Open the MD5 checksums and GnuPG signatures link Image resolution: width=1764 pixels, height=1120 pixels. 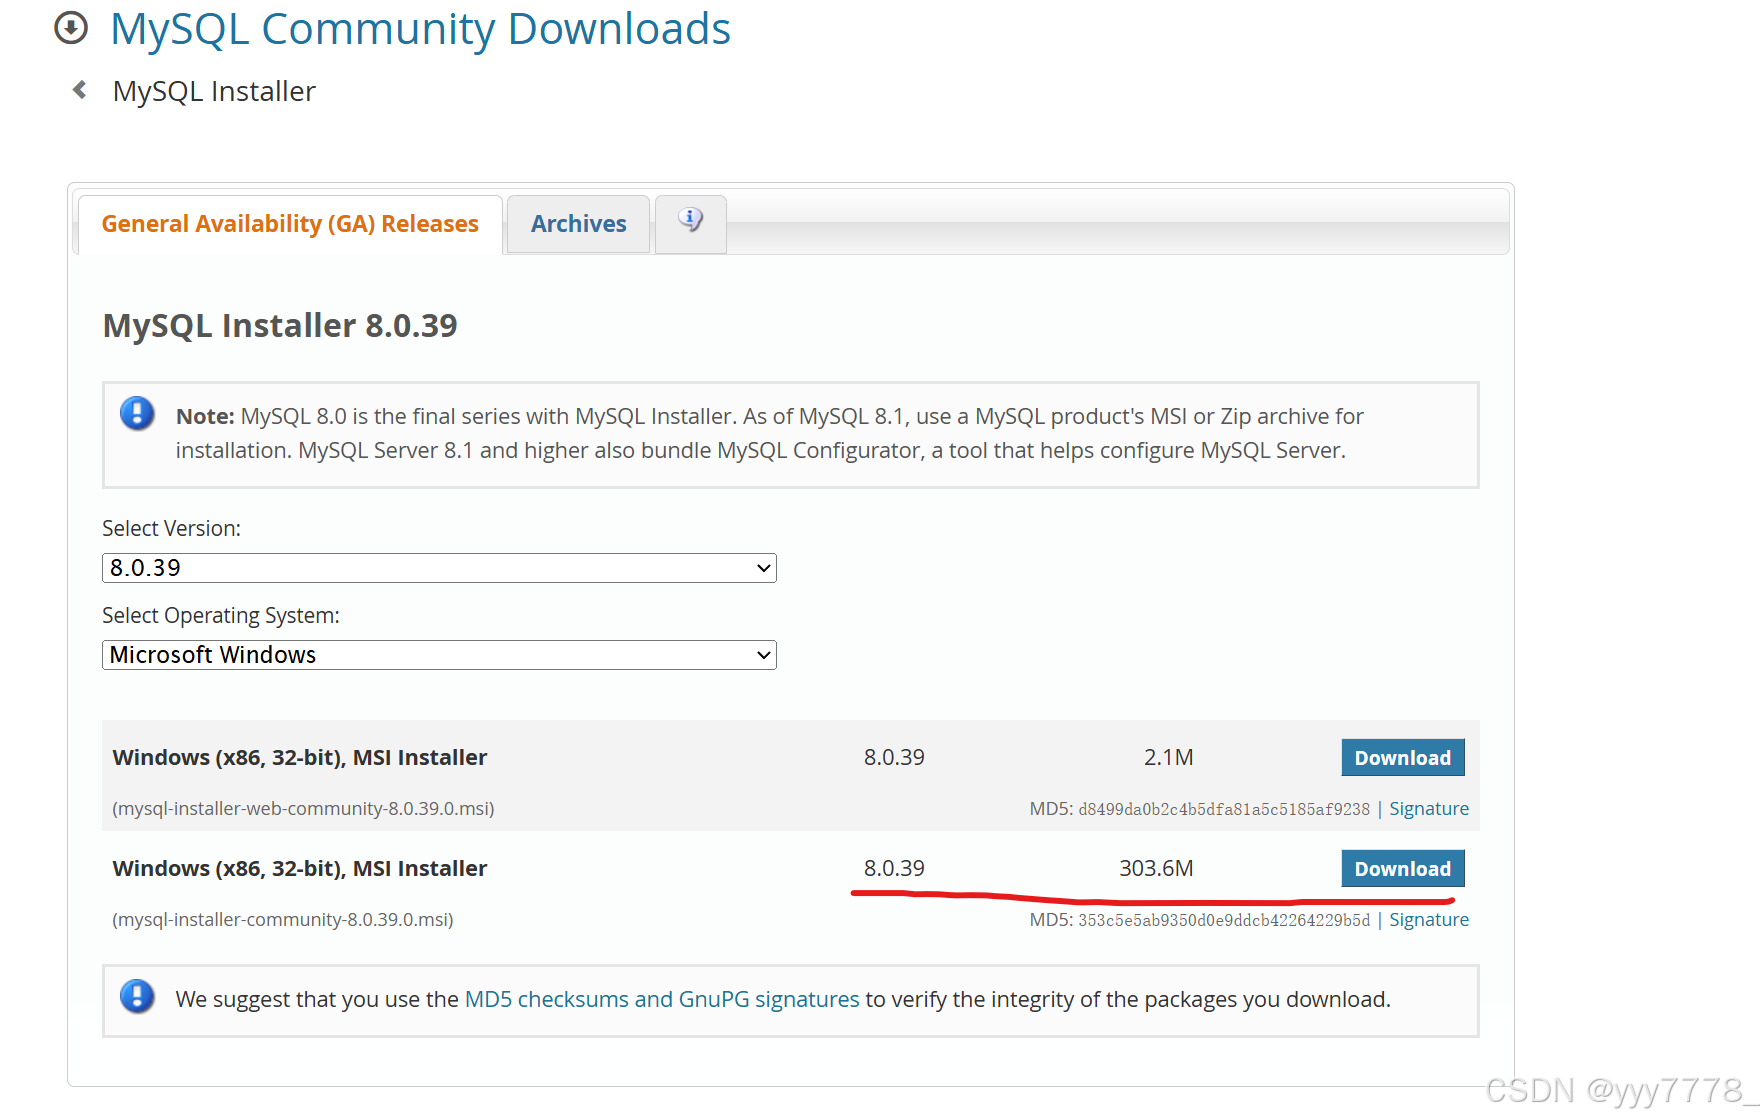[x=662, y=998]
